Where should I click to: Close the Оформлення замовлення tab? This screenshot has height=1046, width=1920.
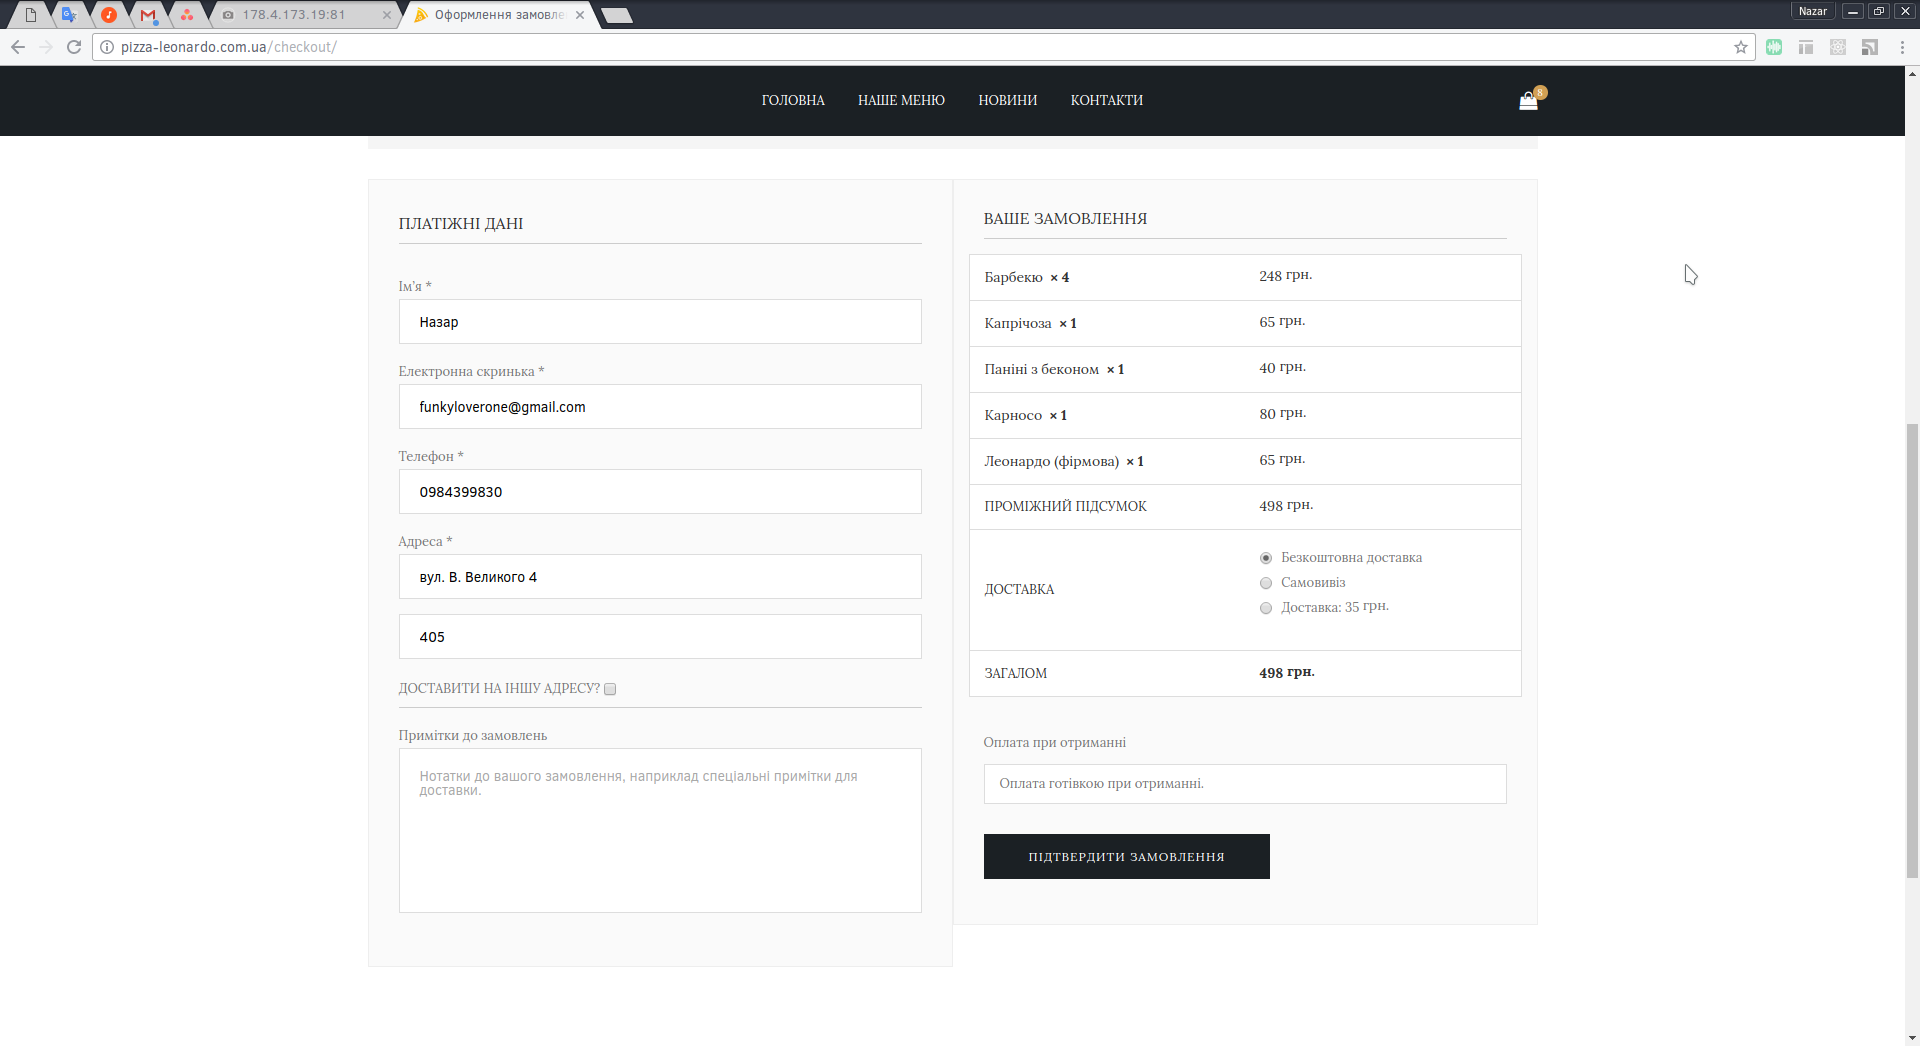tap(580, 15)
